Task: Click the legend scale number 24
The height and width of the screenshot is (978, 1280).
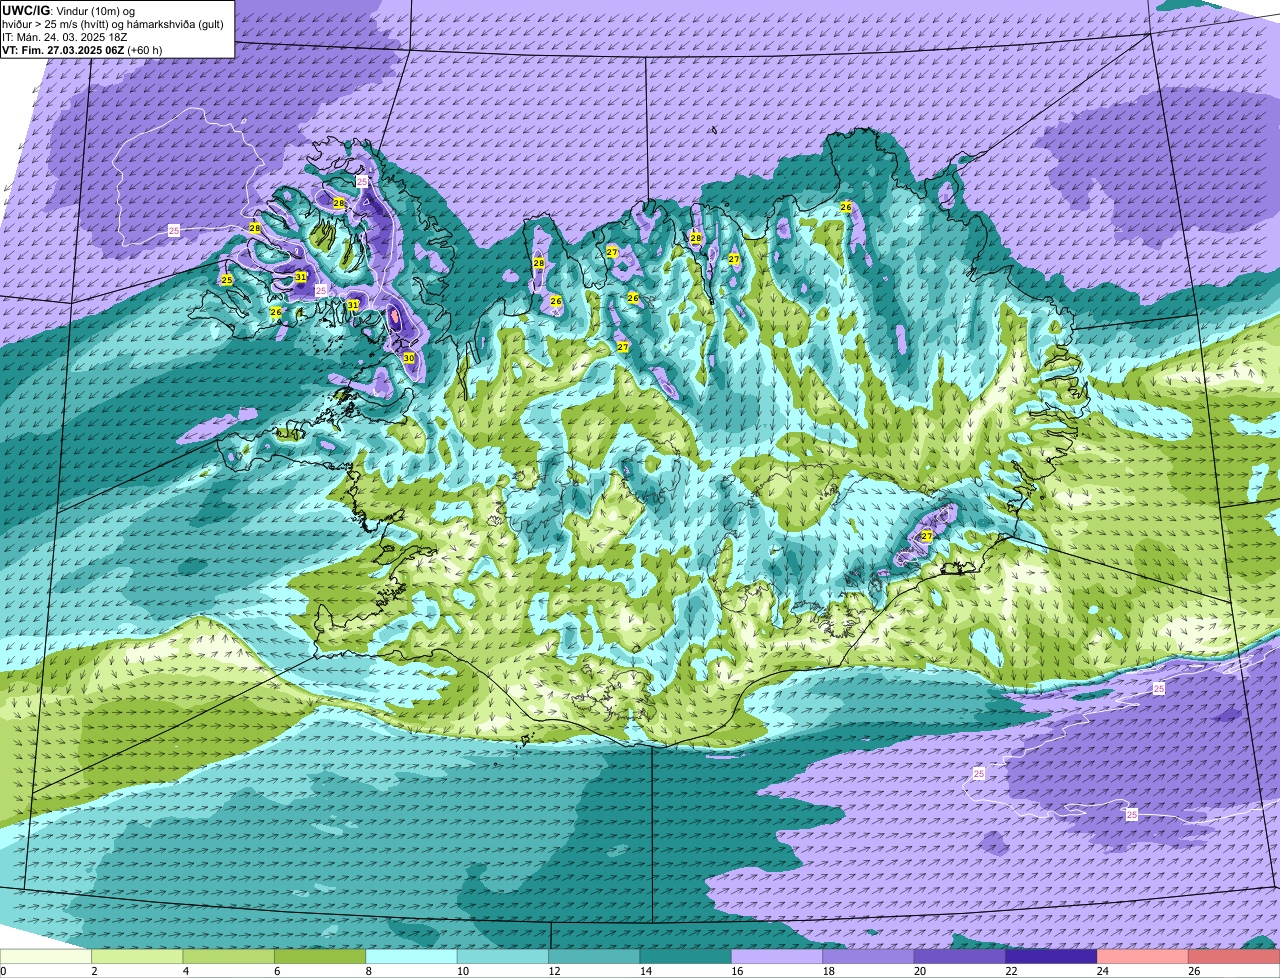Action: [1102, 971]
